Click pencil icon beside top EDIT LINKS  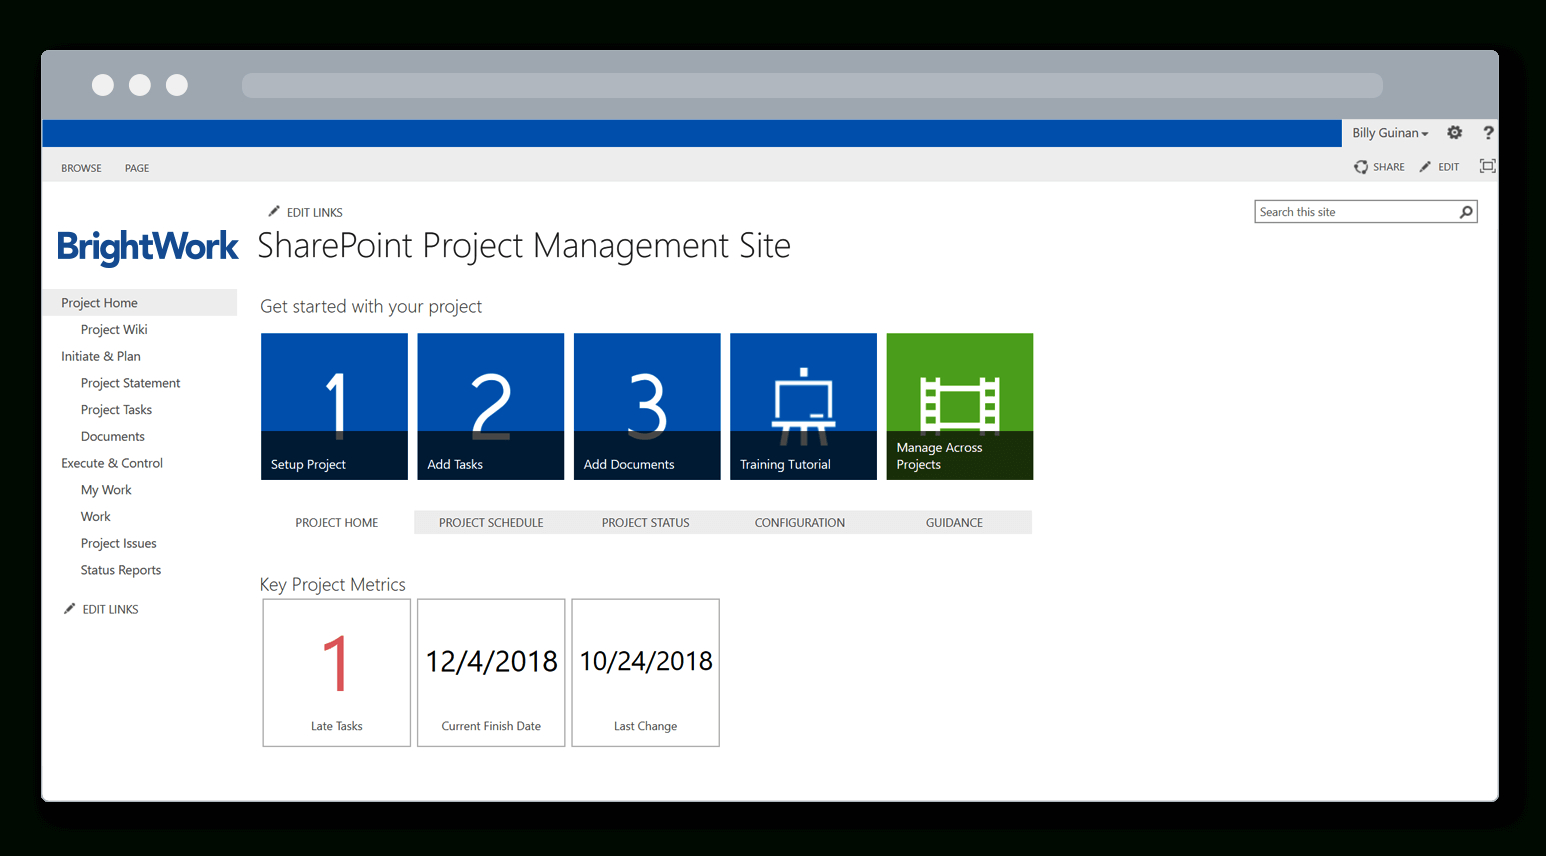click(x=274, y=212)
